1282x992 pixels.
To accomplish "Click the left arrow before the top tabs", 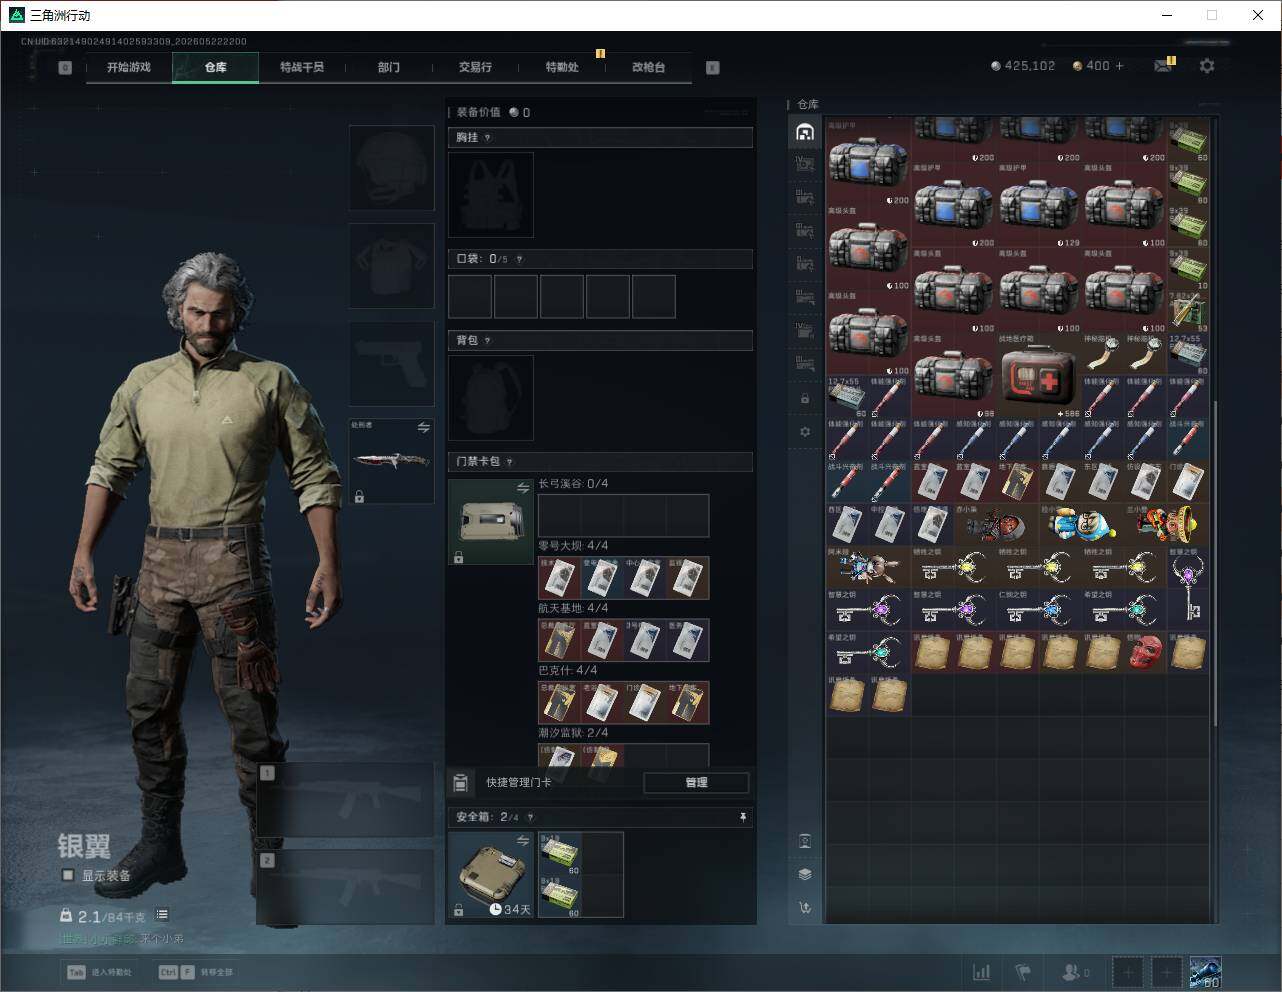I will [x=65, y=67].
